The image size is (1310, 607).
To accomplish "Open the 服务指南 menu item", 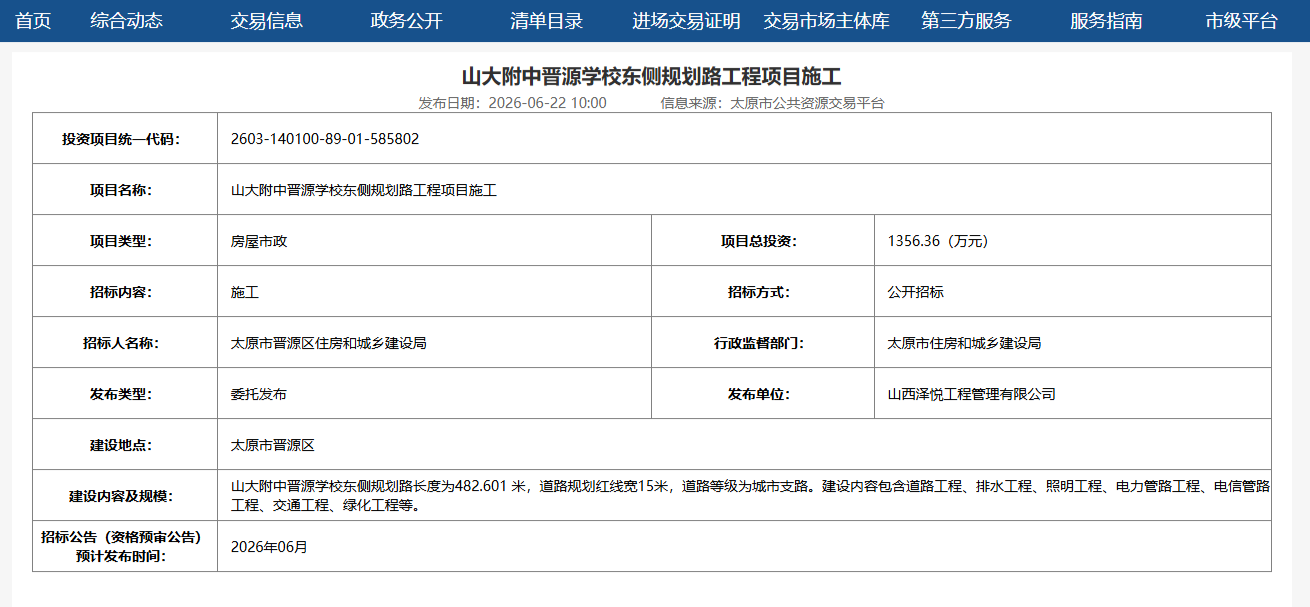I will click(1106, 21).
